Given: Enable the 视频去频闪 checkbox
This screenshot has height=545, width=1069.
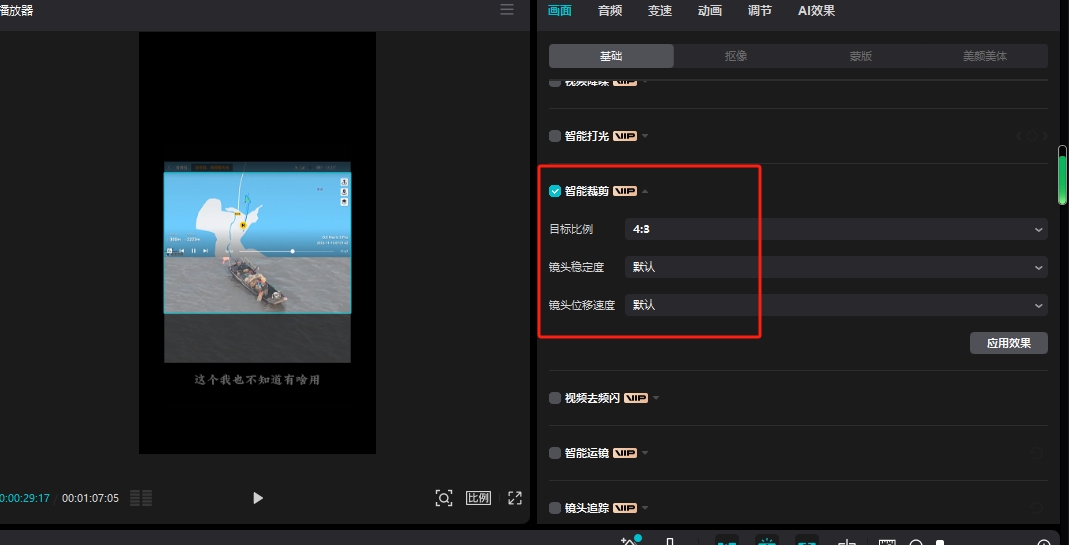Looking at the screenshot, I should tap(555, 398).
